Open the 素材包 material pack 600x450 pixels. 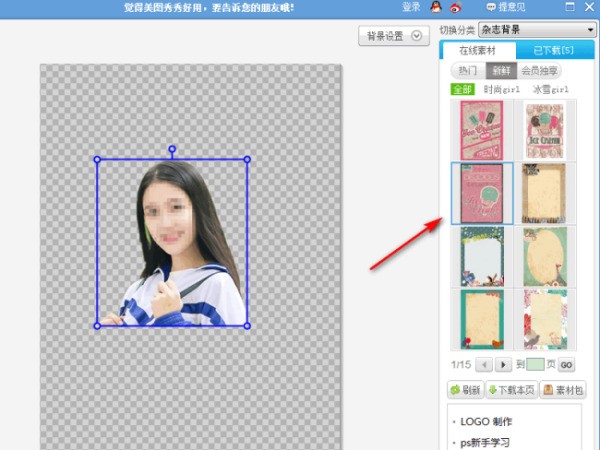coord(564,390)
